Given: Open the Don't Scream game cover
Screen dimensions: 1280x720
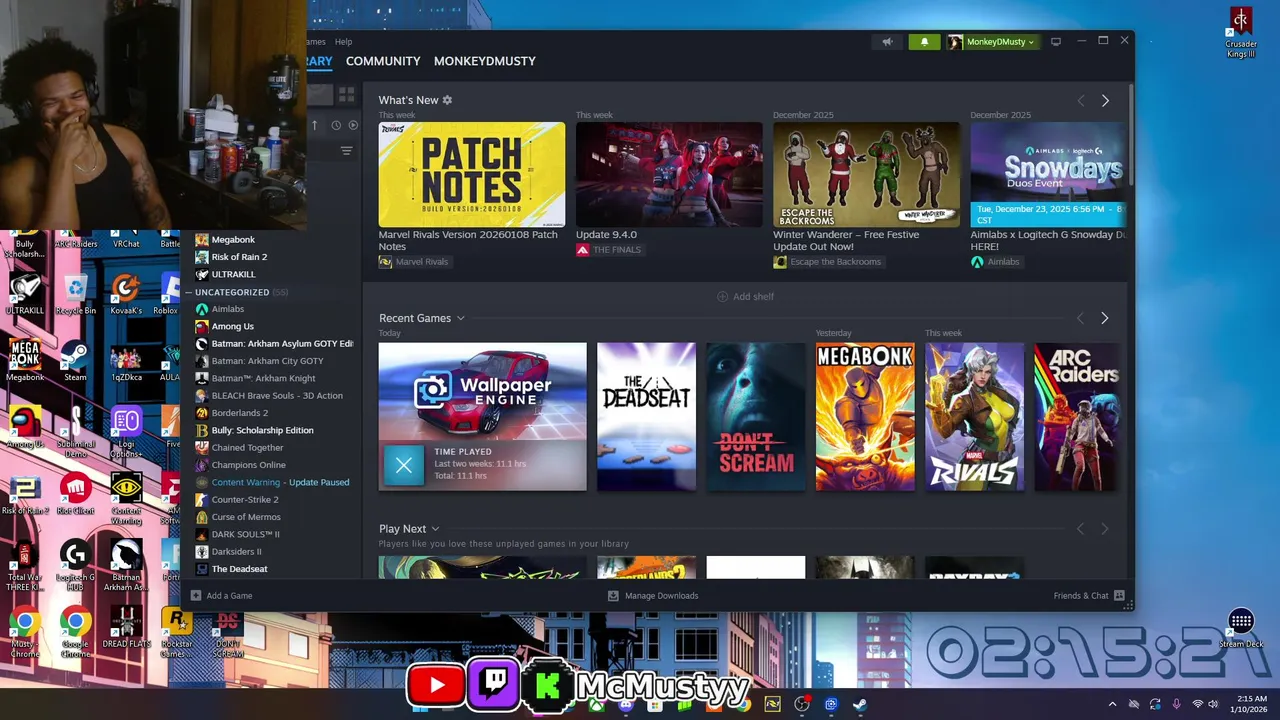Looking at the screenshot, I should pyautogui.click(x=756, y=417).
